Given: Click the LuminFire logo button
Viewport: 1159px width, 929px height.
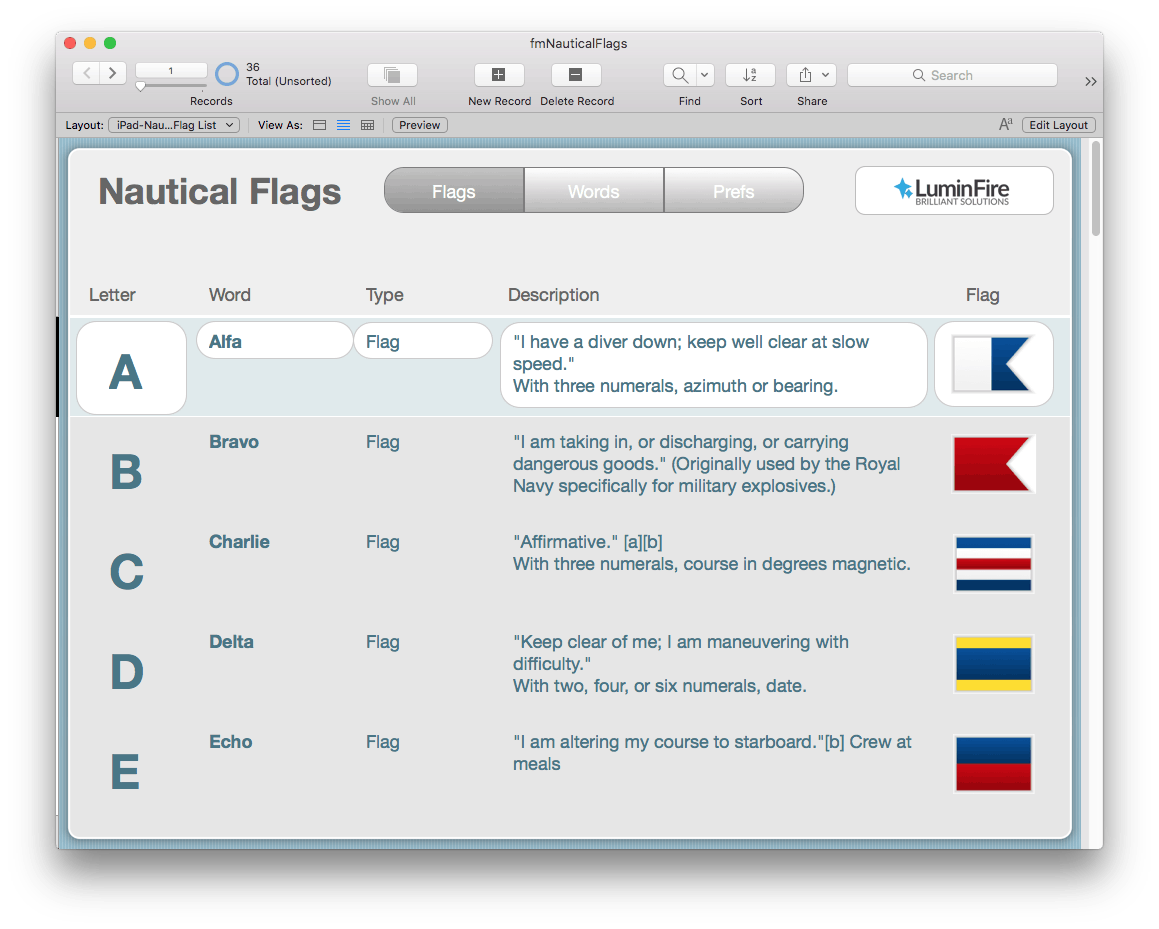Looking at the screenshot, I should click(x=954, y=190).
